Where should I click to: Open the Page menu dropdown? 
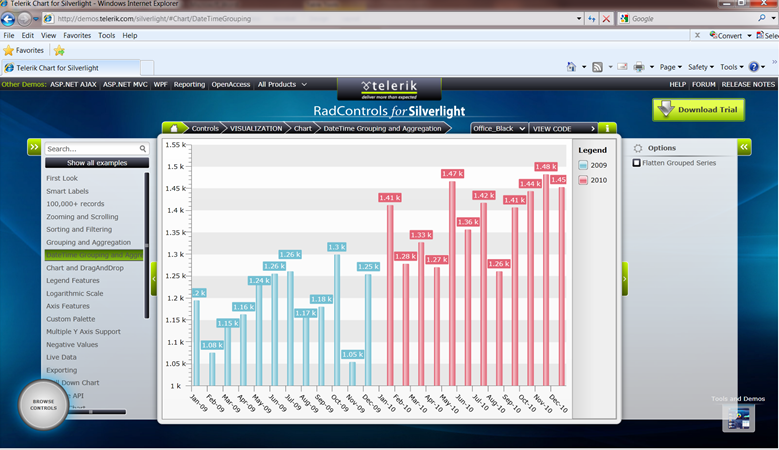670,67
